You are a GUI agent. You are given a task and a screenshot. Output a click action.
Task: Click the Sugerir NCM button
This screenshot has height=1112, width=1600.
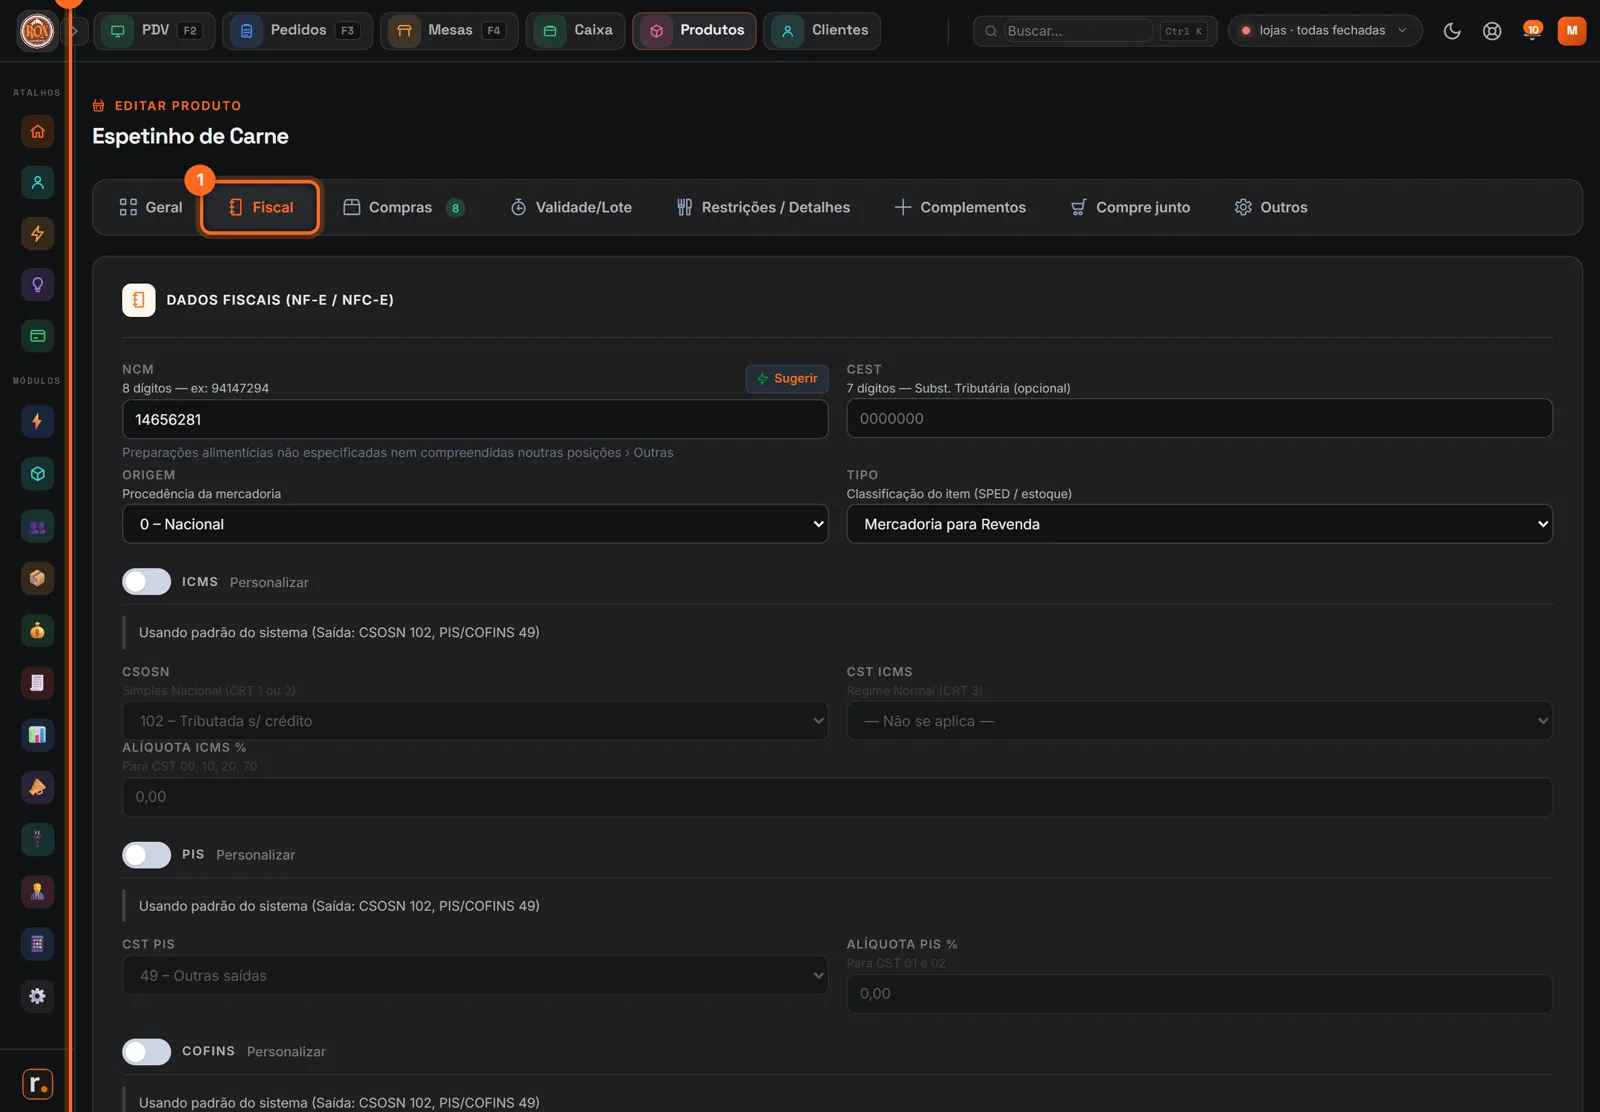[x=787, y=379]
